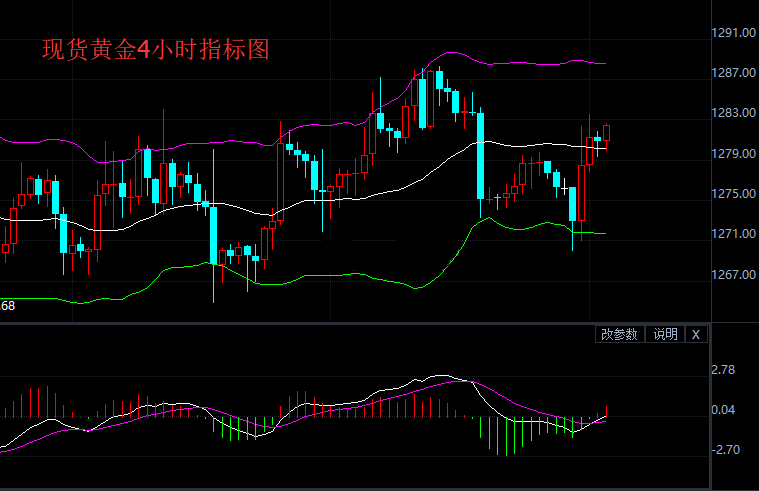The width and height of the screenshot is (759, 491).
Task: Click the 2.78 indicator scale label
Action: [723, 370]
